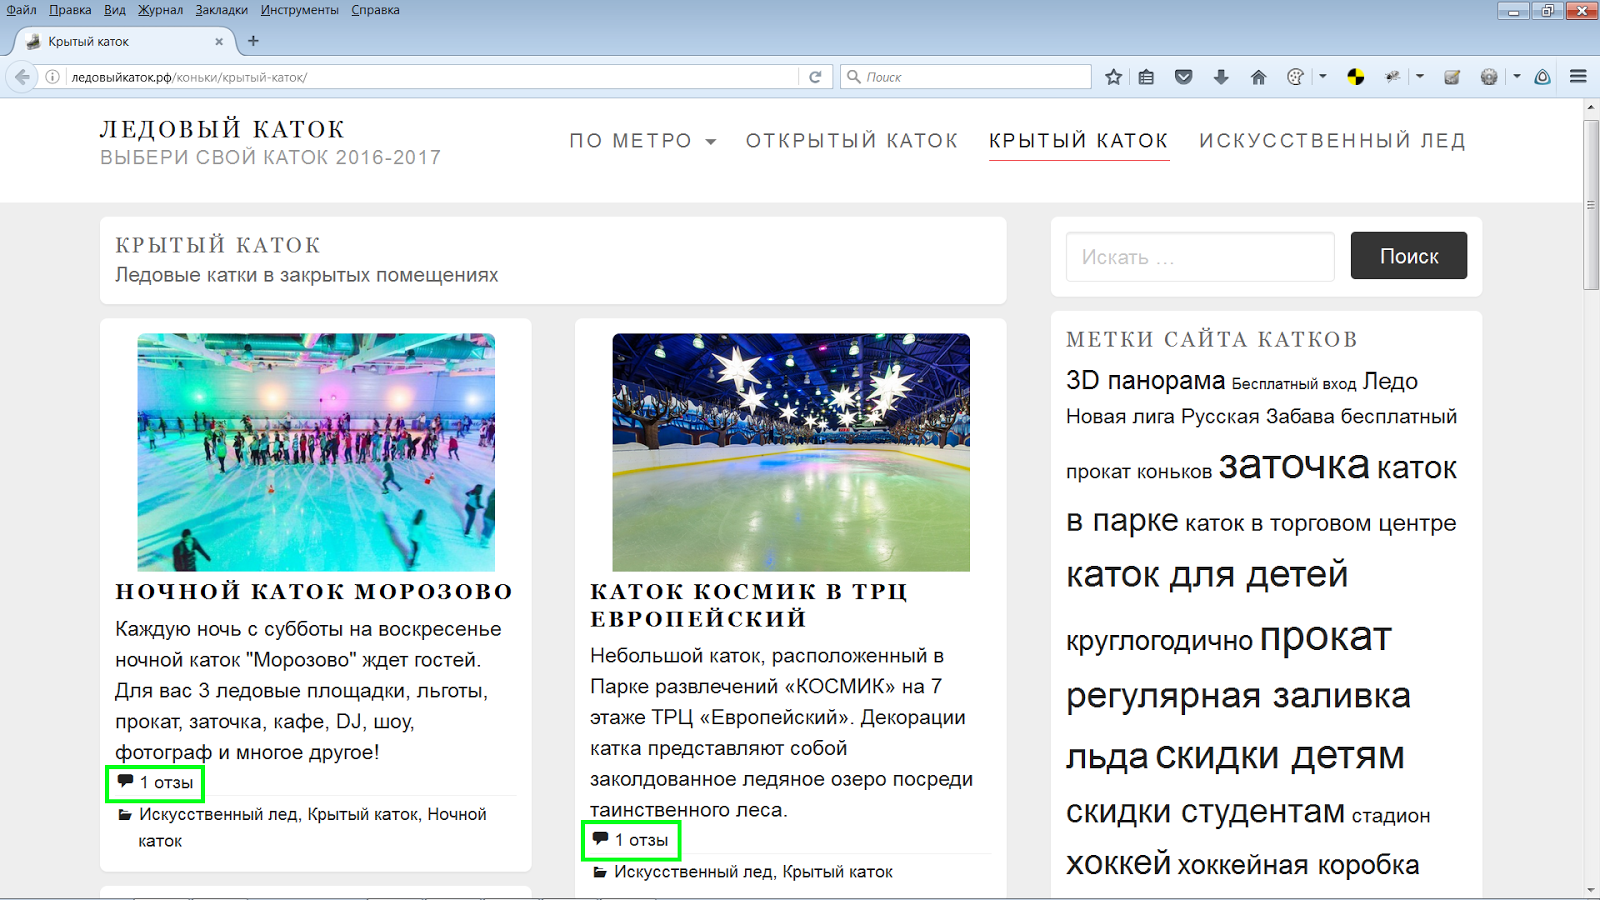Click the blue drop extension icon

[1543, 77]
